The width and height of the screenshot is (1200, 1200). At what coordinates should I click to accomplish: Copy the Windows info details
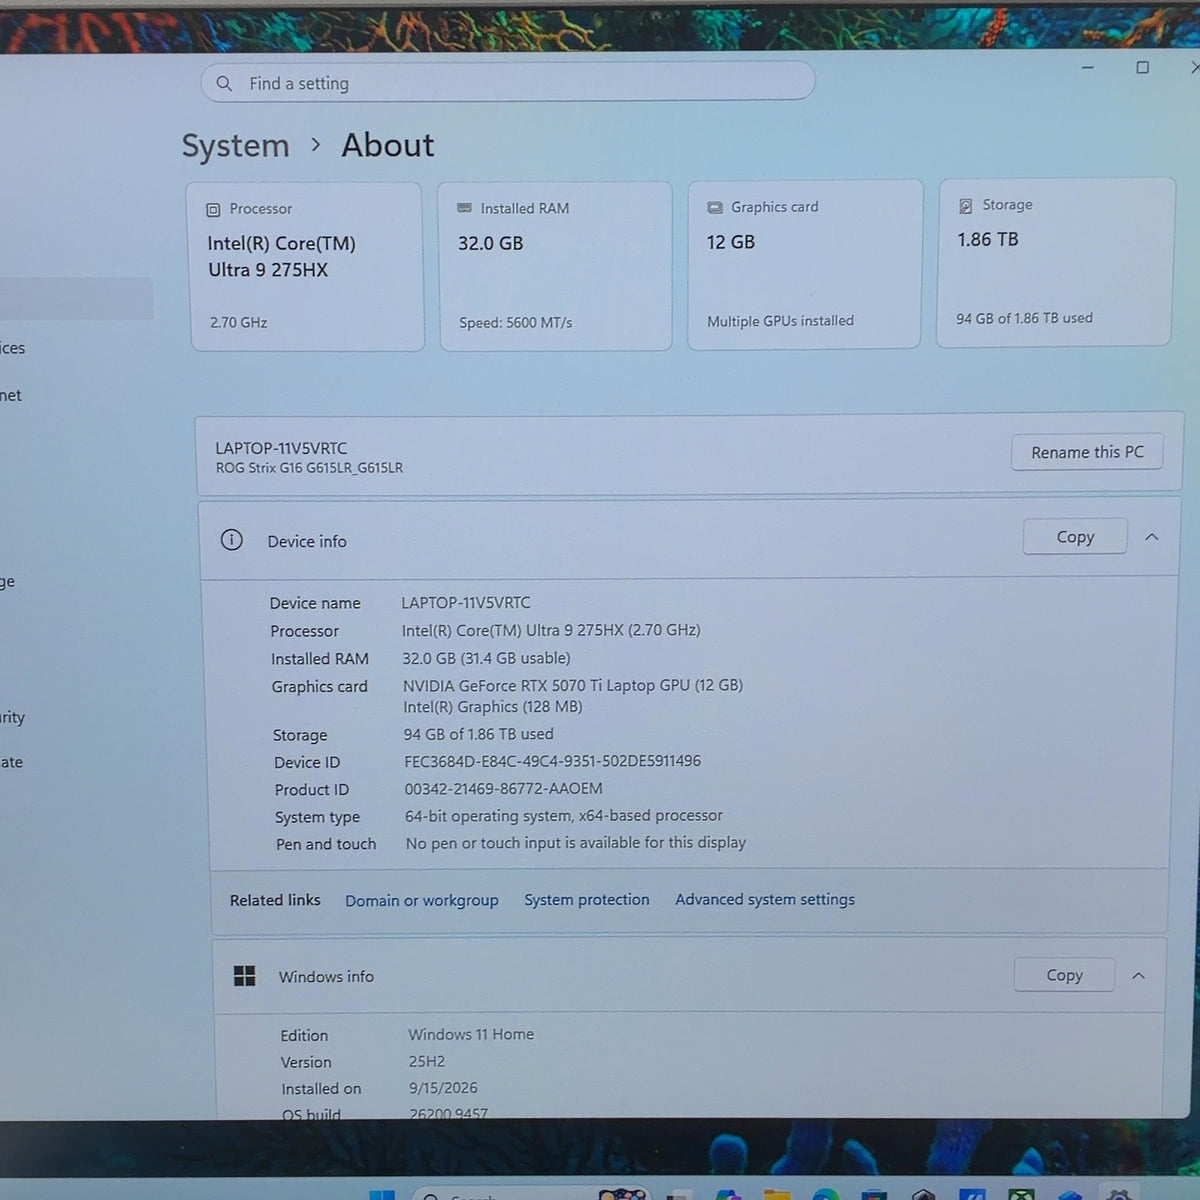tap(1064, 975)
